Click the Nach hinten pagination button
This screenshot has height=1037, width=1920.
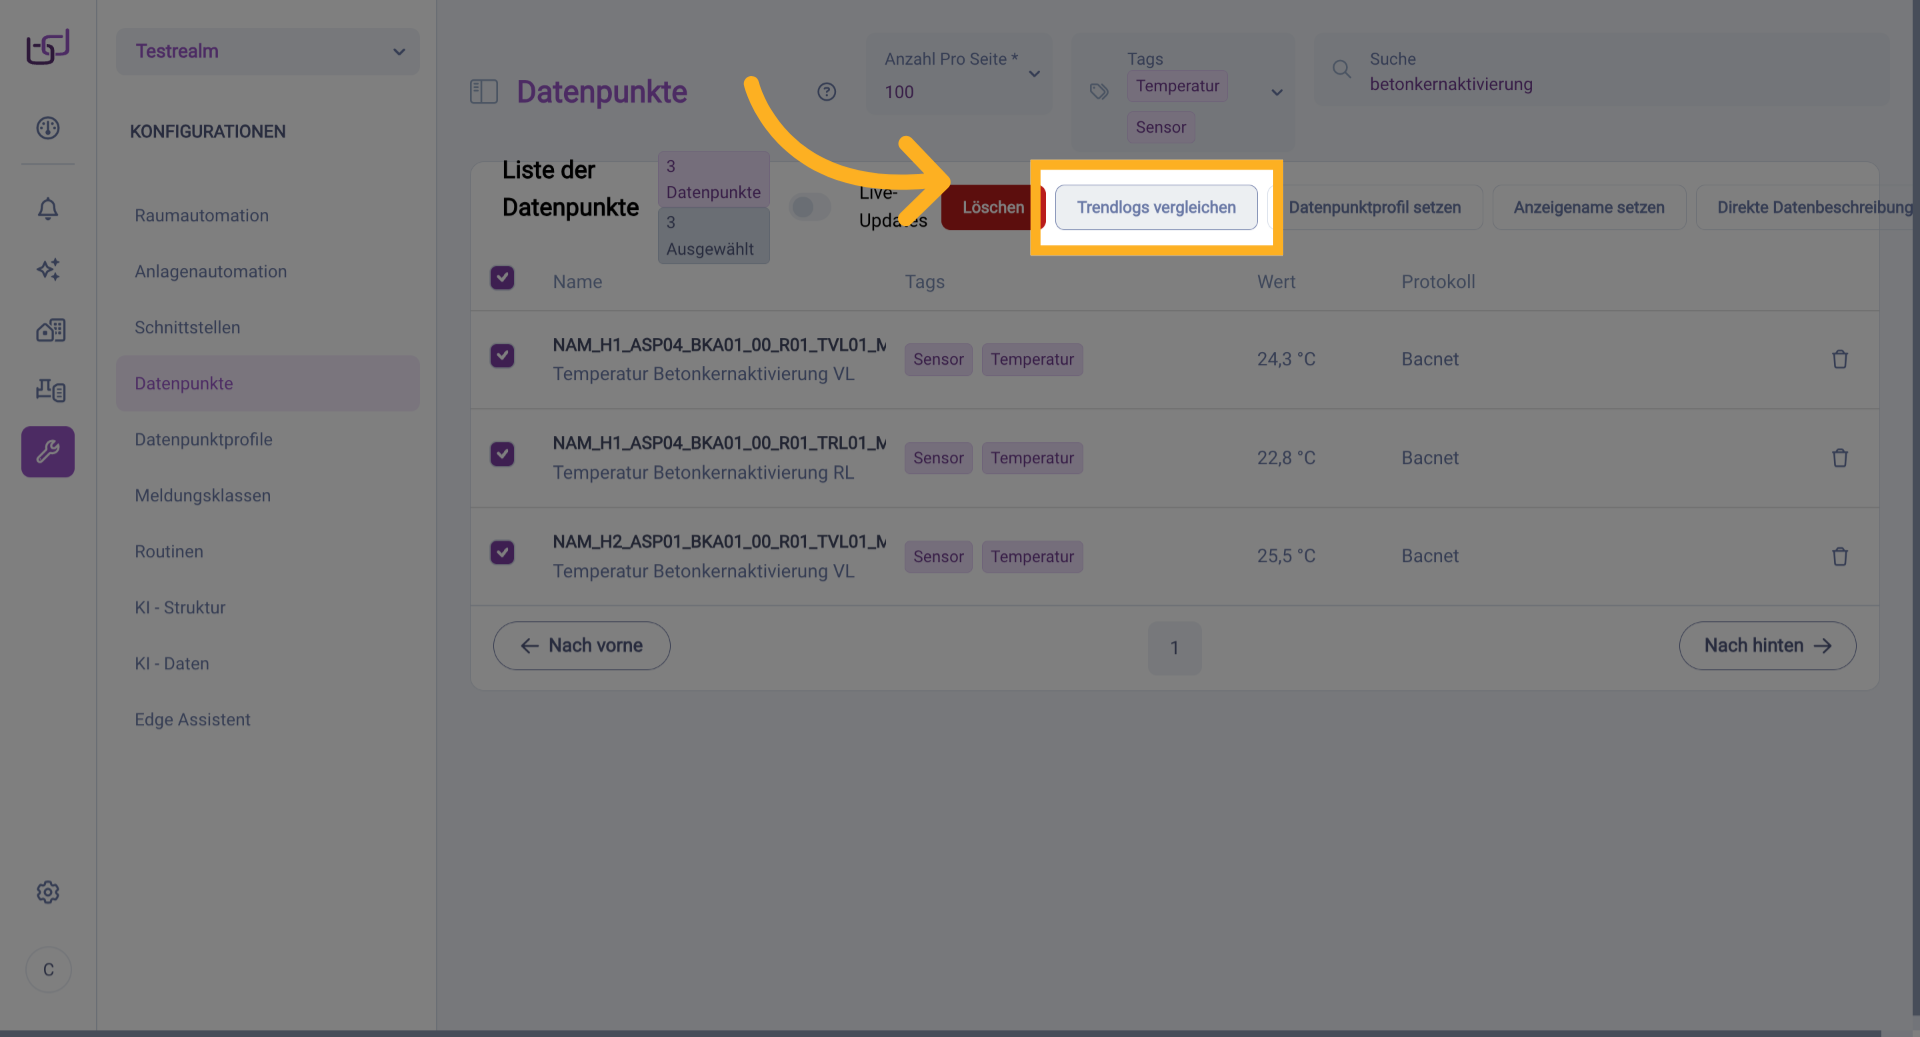[1767, 646]
